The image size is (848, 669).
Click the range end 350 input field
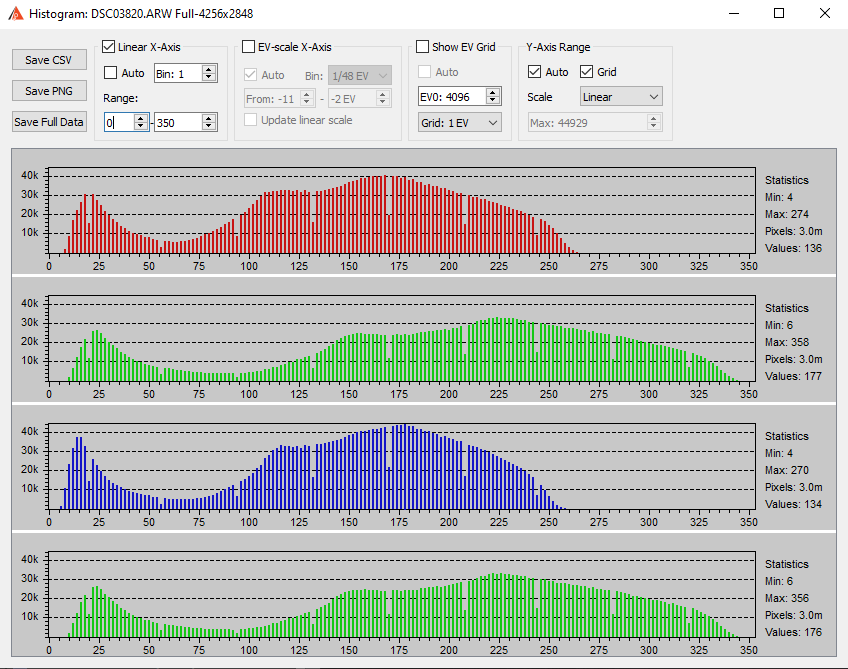tap(177, 122)
